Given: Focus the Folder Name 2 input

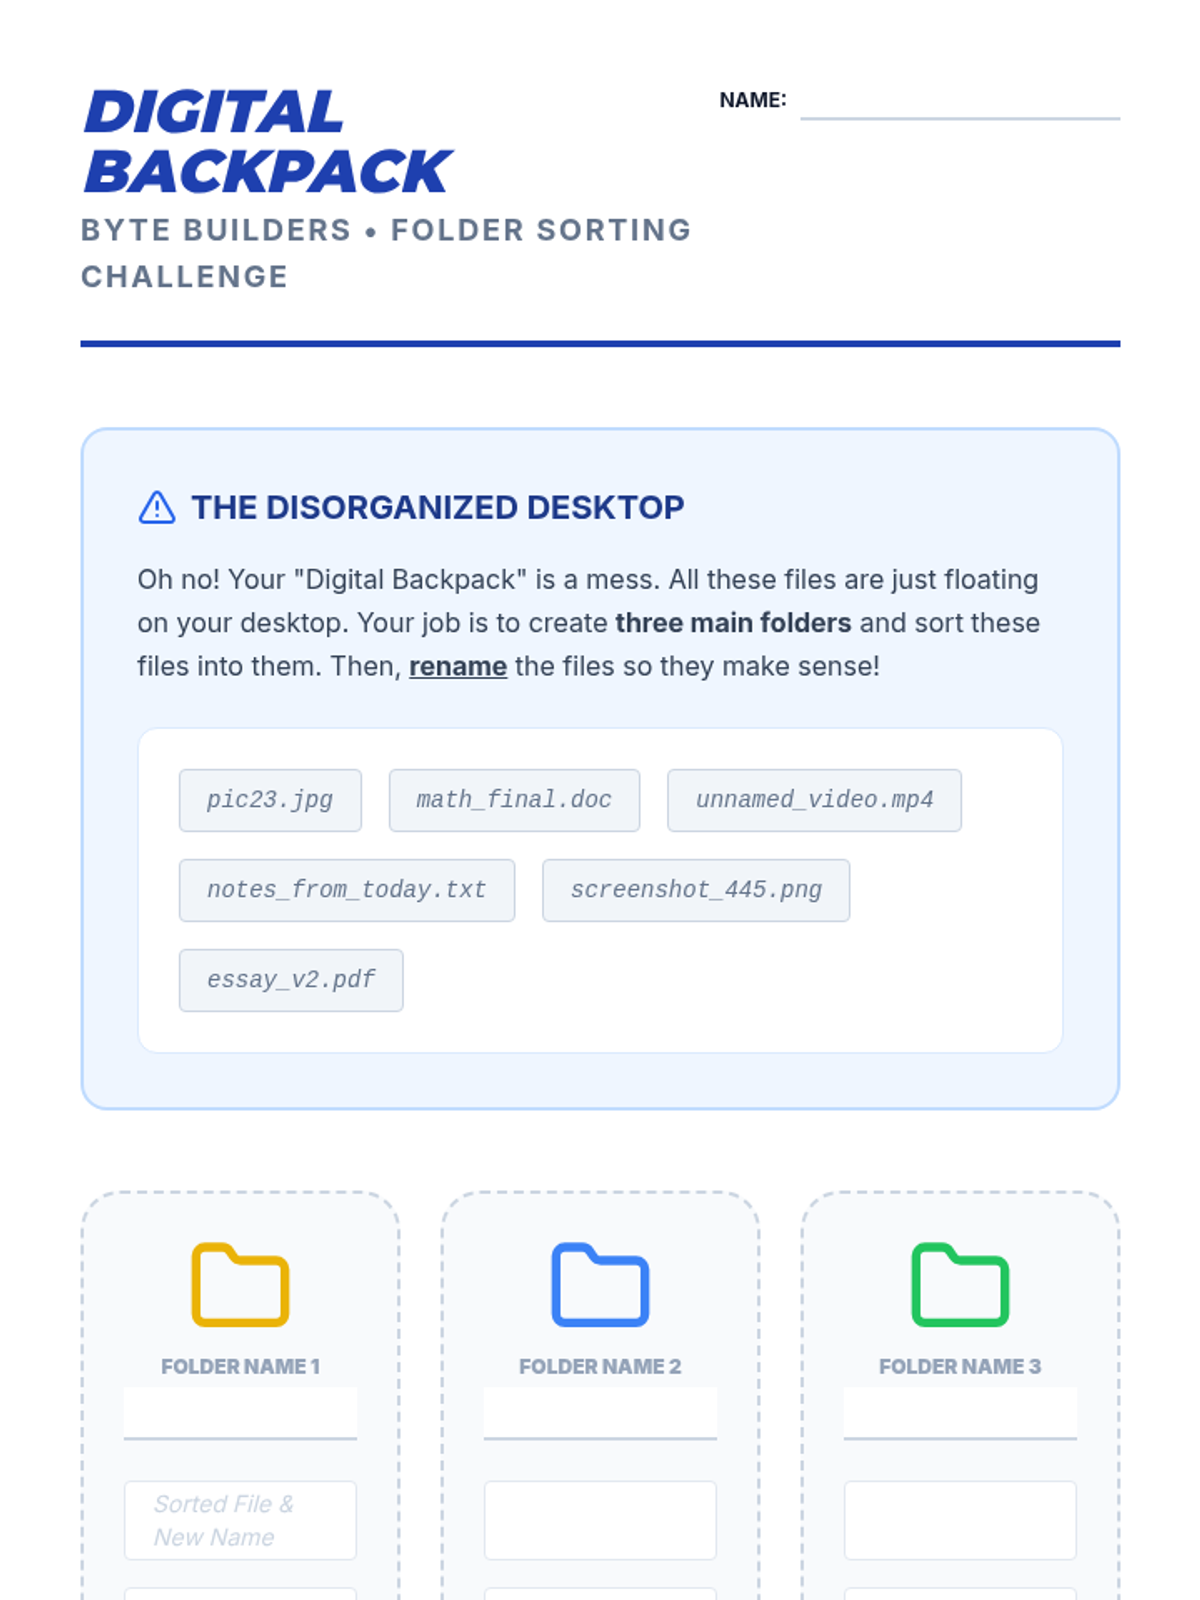Looking at the screenshot, I should (x=600, y=1412).
